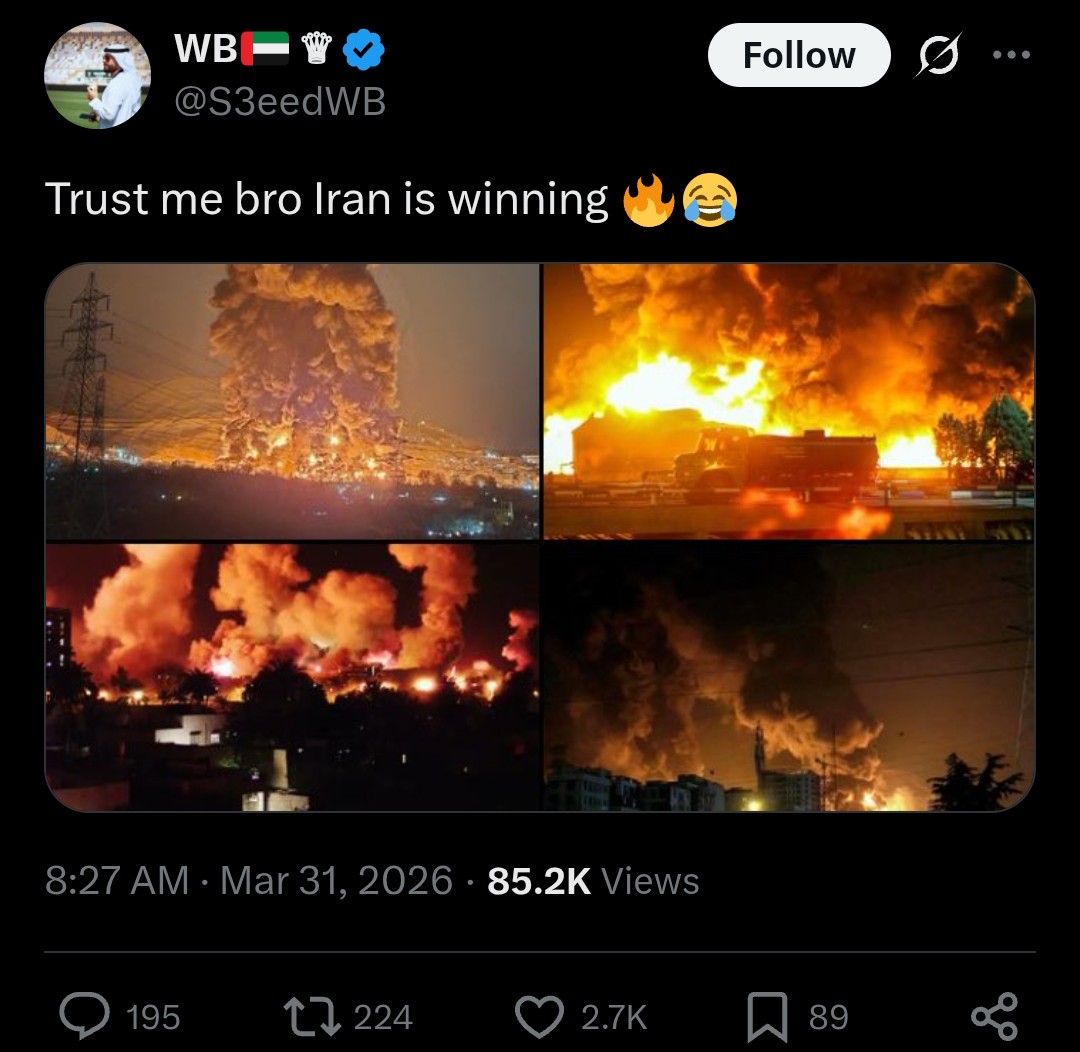Open the @S3eedWB handle link
Image resolution: width=1080 pixels, height=1052 pixels.
[x=280, y=102]
